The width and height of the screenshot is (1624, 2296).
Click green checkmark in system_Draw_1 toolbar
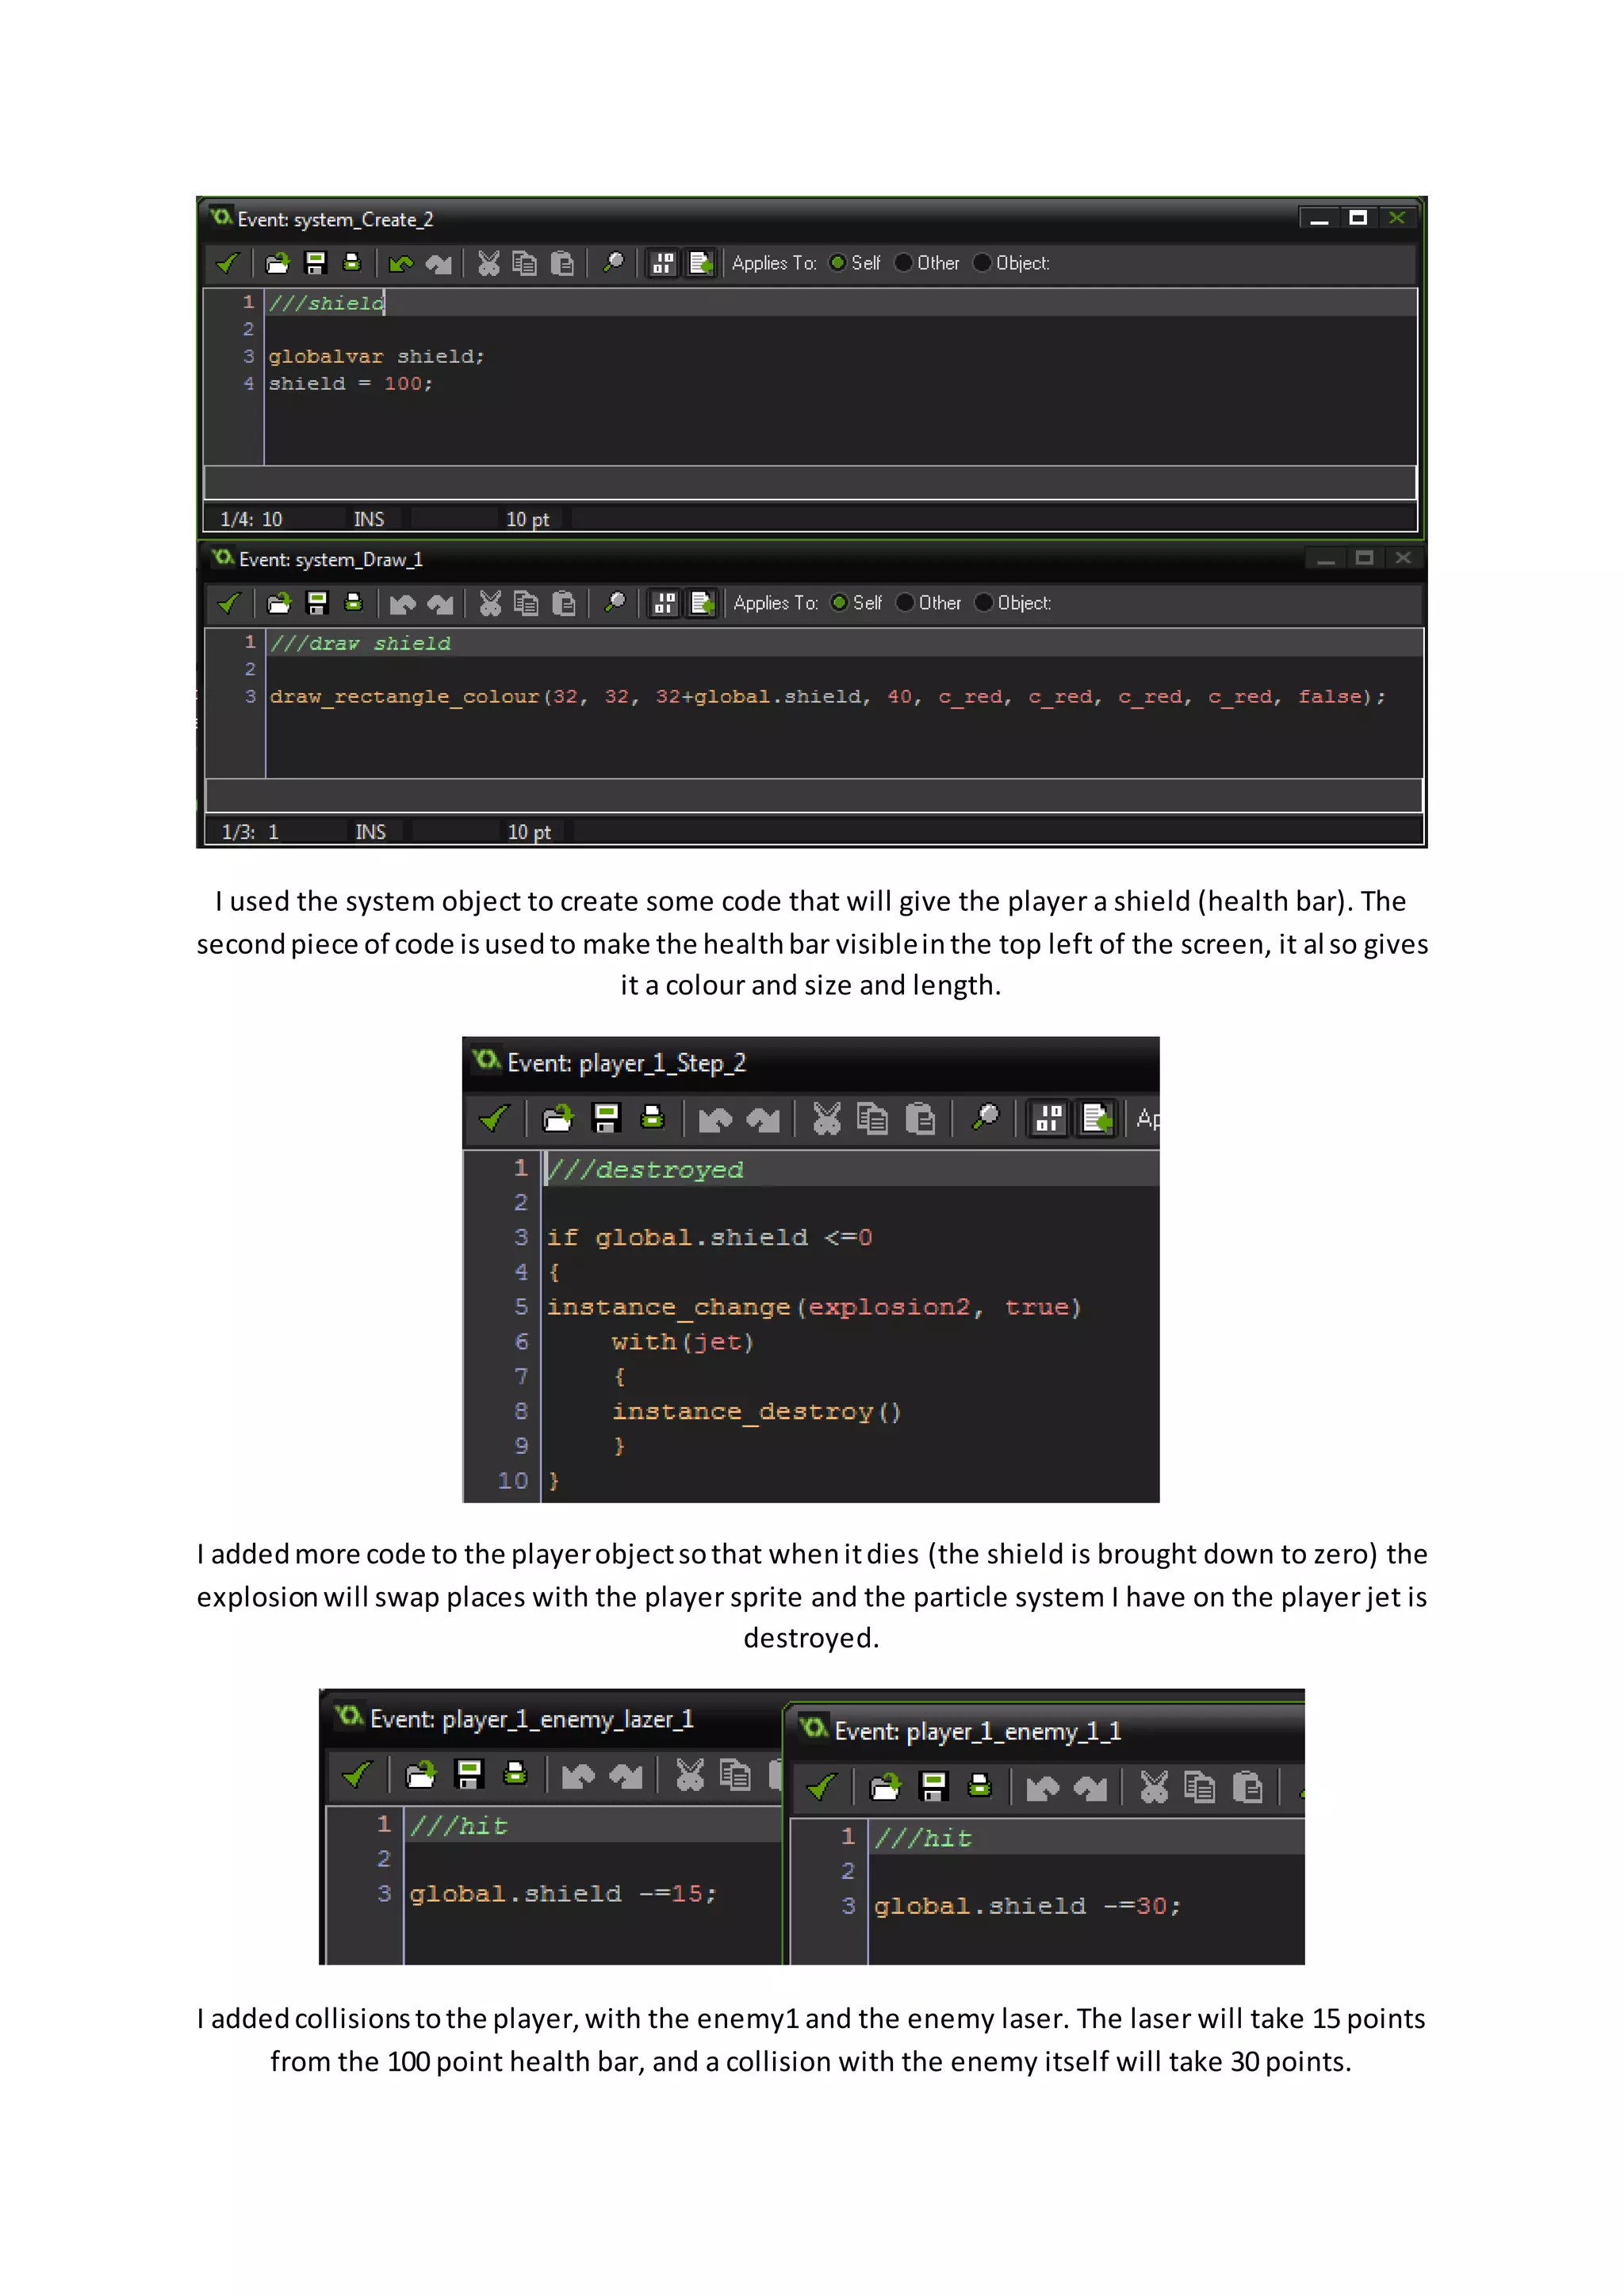tap(229, 603)
